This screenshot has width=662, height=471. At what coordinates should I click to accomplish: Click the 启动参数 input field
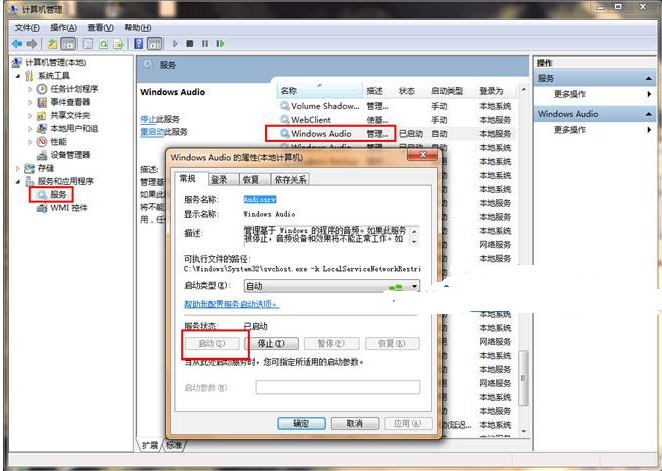point(338,387)
